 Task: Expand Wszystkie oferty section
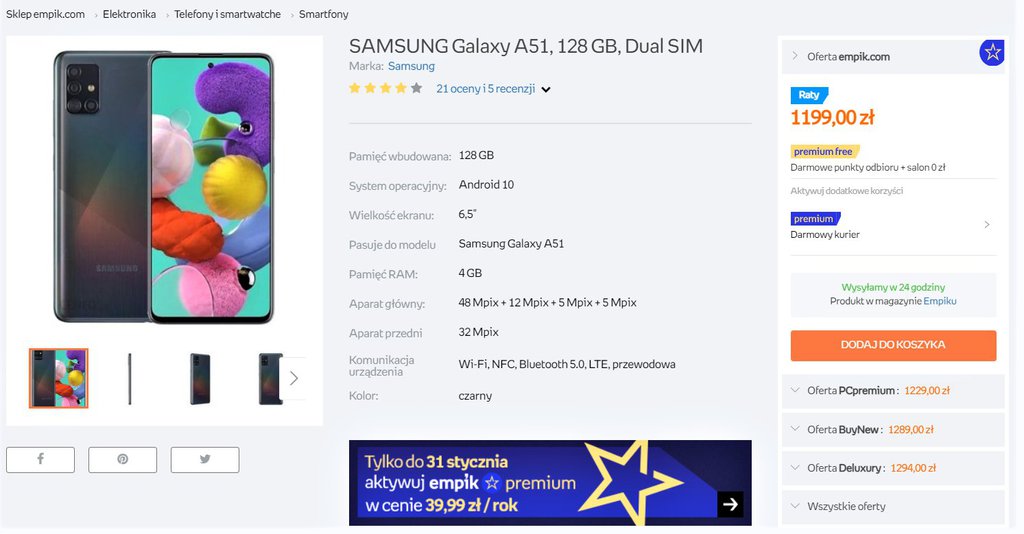pyautogui.click(x=893, y=507)
